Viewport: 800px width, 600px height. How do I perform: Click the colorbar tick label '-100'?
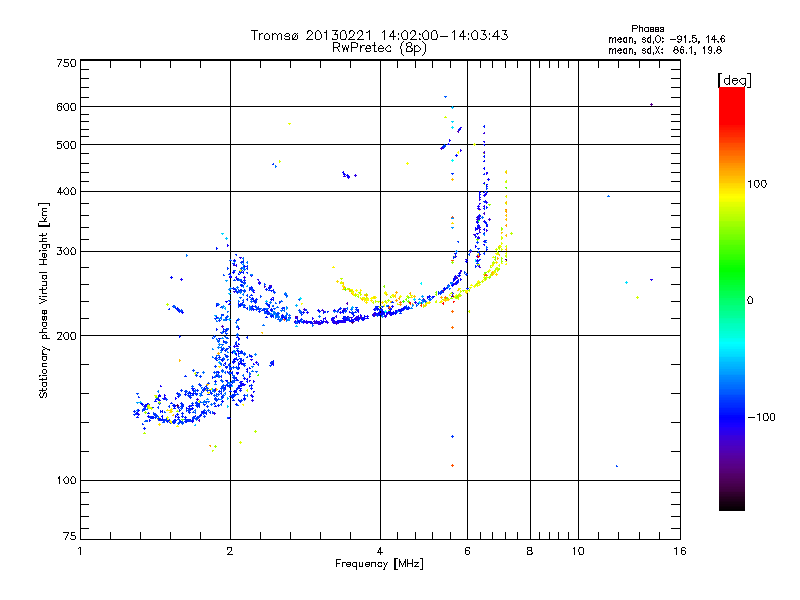761,417
